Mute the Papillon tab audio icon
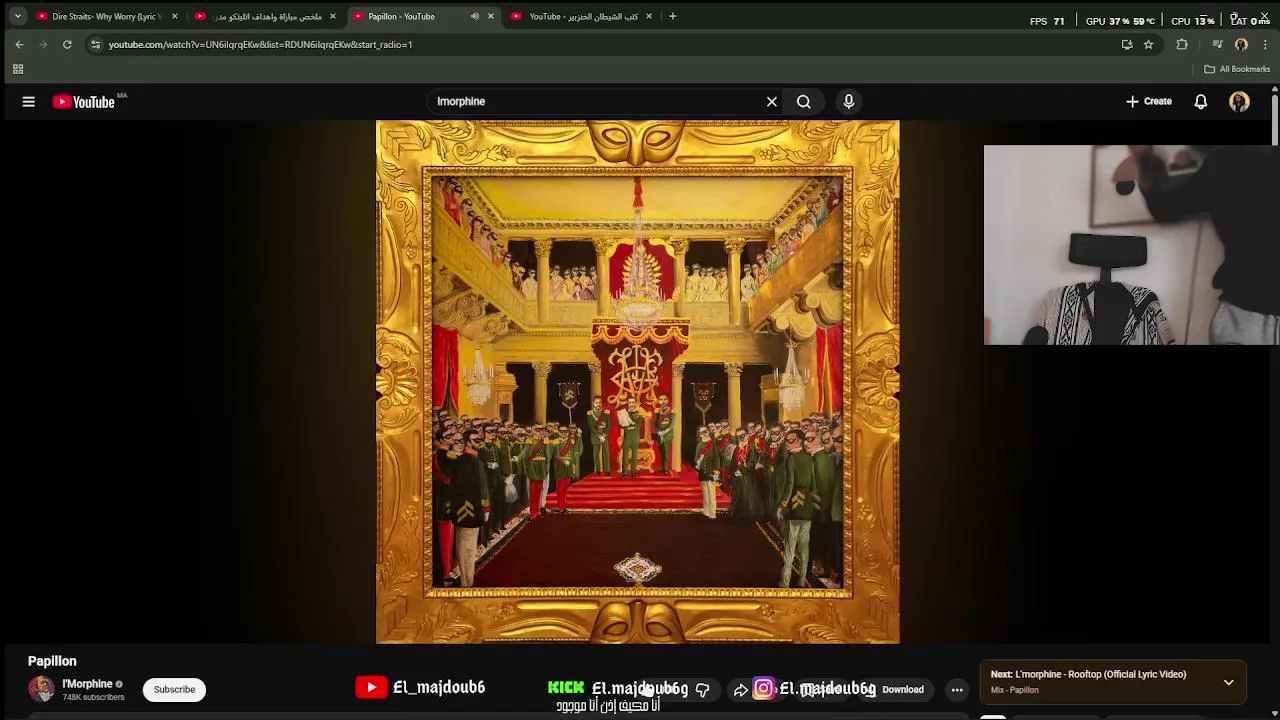This screenshot has height=720, width=1280. [x=474, y=16]
